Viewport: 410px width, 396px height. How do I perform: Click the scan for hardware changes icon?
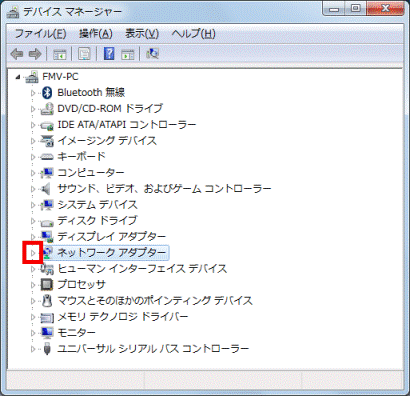[152, 53]
